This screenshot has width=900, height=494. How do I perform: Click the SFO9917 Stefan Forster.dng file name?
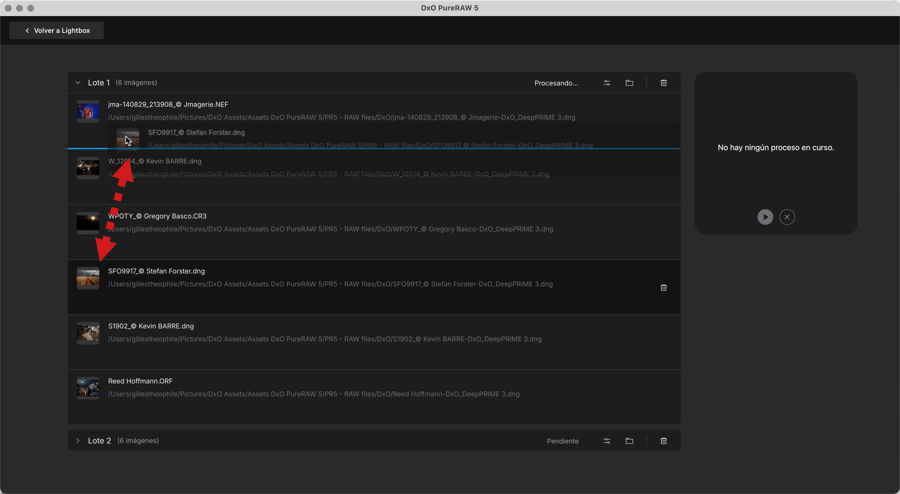pos(156,271)
